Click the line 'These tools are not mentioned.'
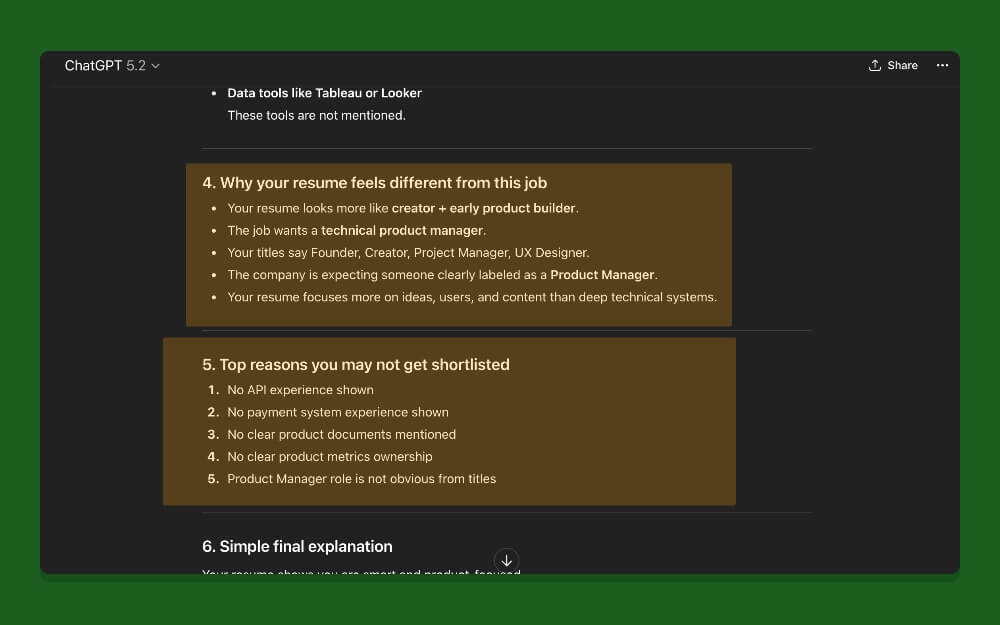Image resolution: width=1000 pixels, height=625 pixels. (x=316, y=115)
